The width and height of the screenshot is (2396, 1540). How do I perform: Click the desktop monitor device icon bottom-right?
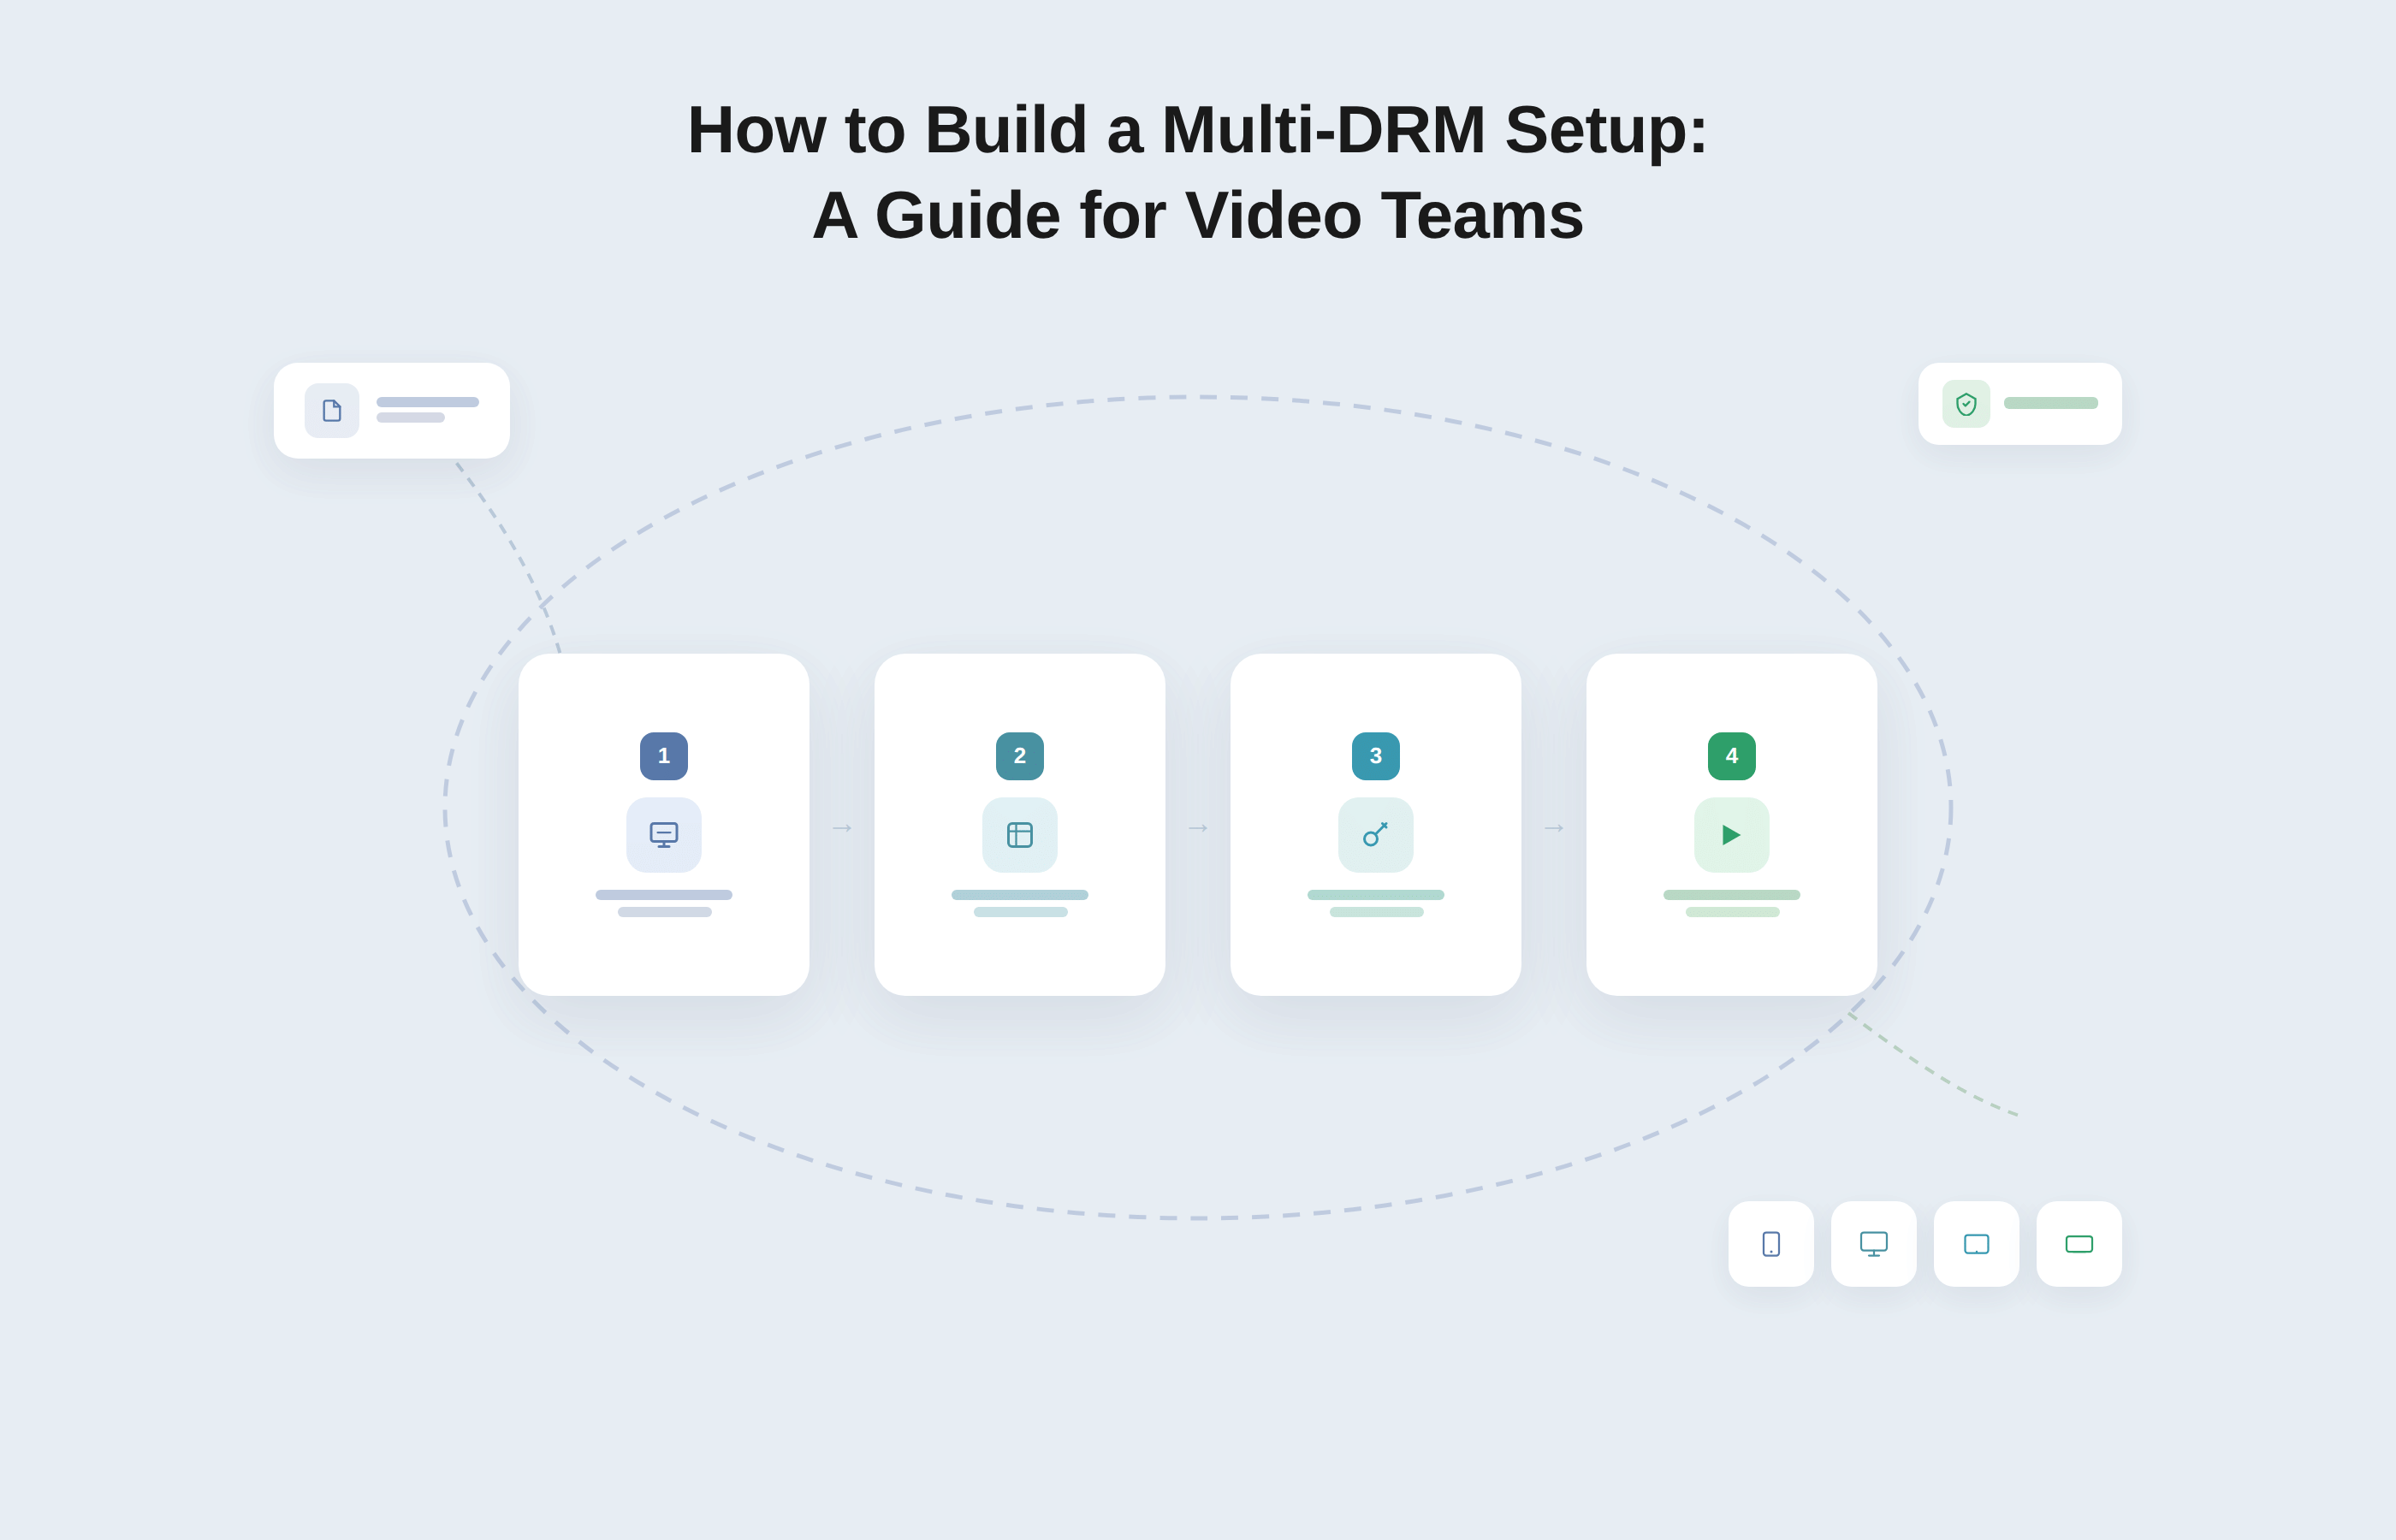pos(1874,1244)
